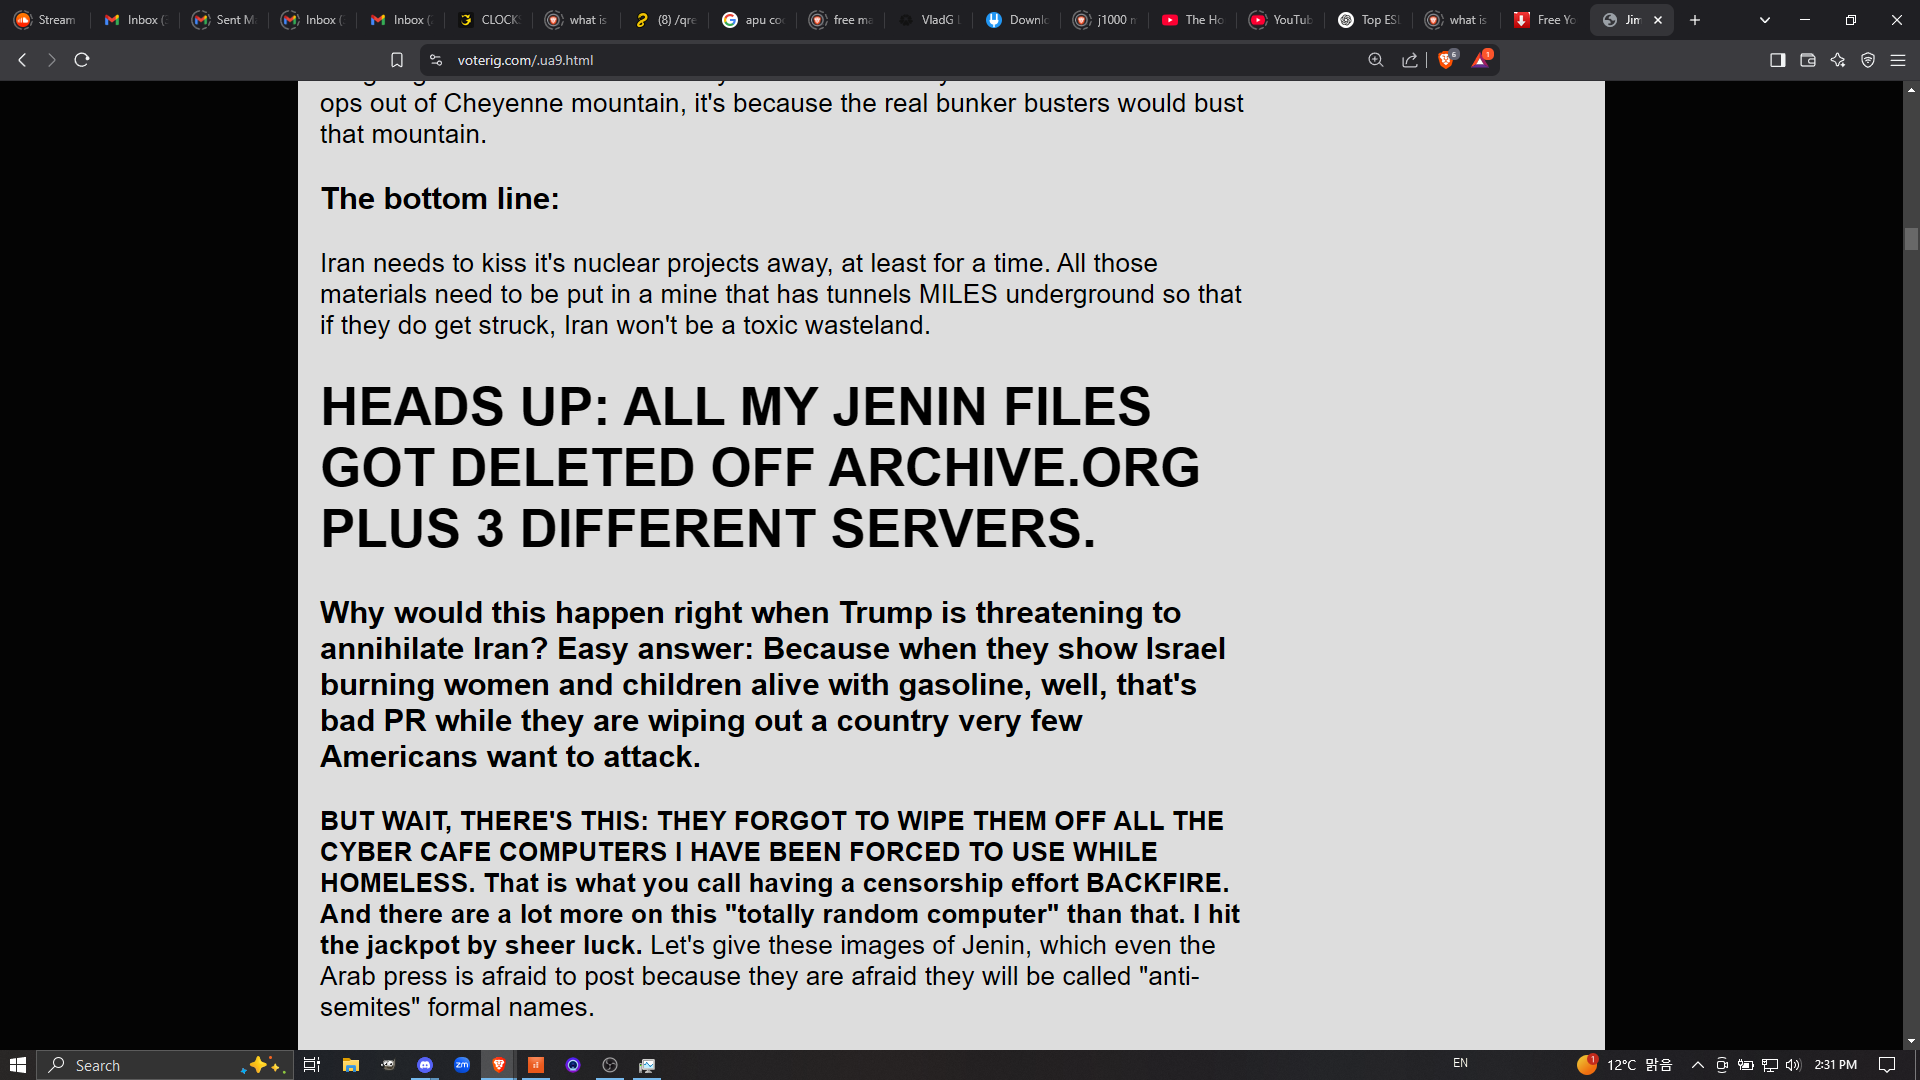
Task: Switch to the apu Google search tab
Action: (755, 20)
